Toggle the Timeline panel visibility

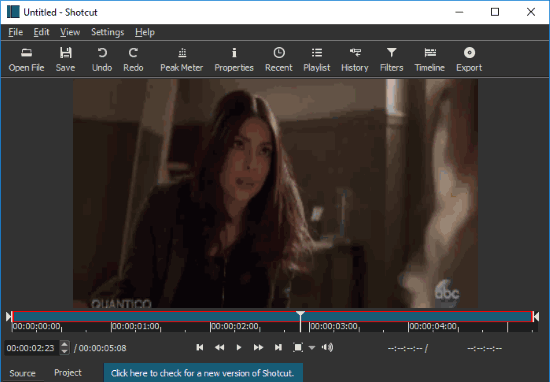click(x=429, y=60)
